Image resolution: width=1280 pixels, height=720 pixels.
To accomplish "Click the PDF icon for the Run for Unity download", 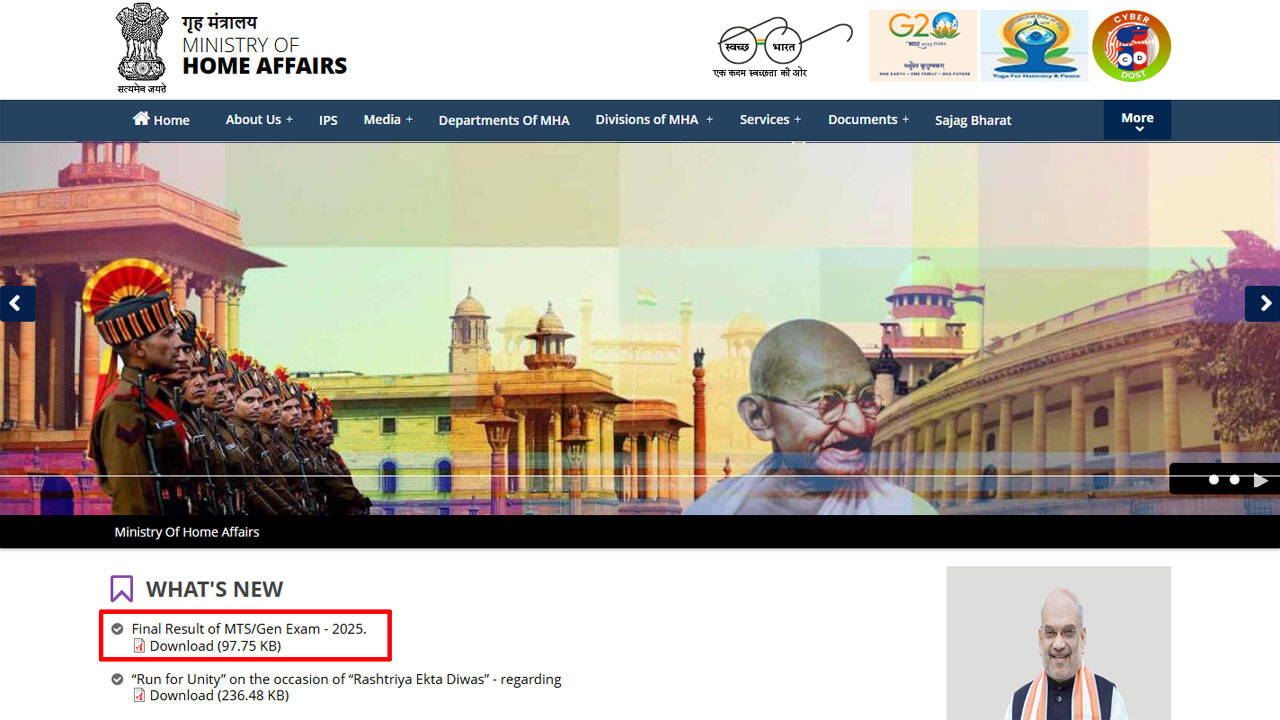I will coord(139,695).
